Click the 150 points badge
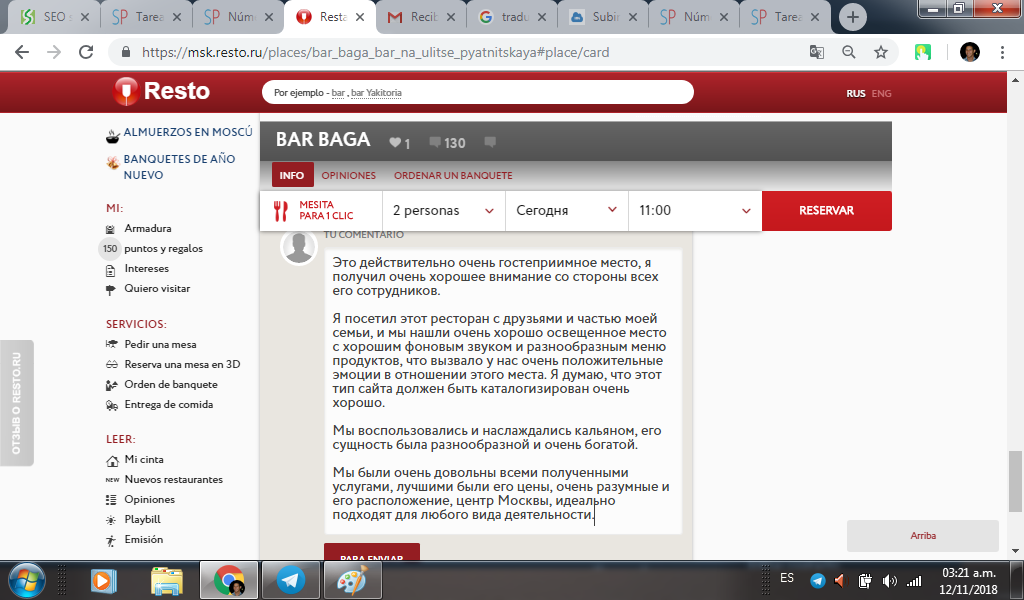Image resolution: width=1024 pixels, height=600 pixels. click(x=110, y=249)
